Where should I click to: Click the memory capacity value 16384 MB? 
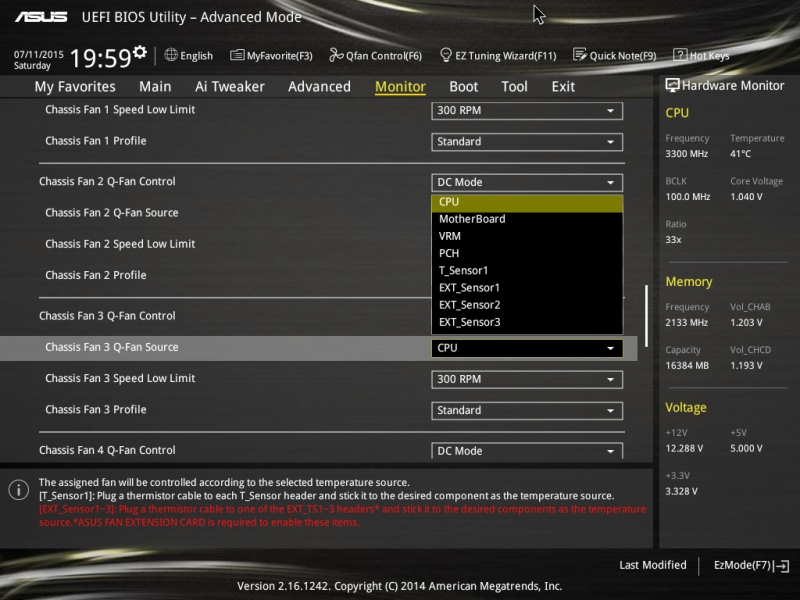pos(687,365)
